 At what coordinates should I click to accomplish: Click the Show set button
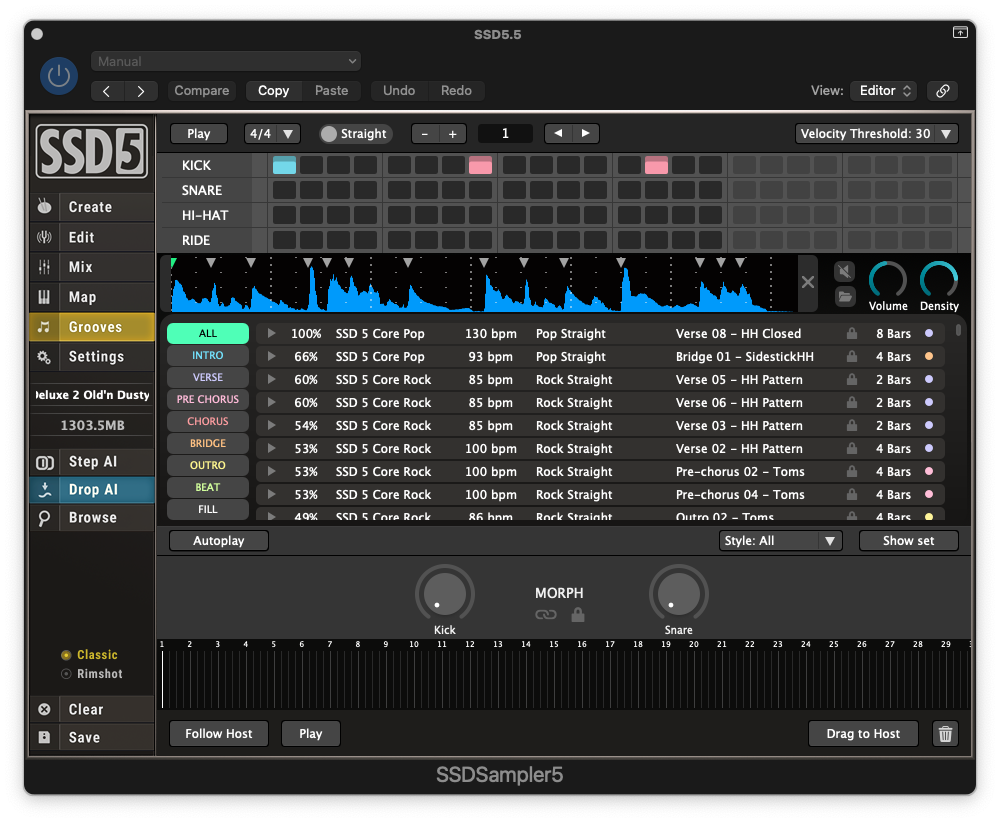[x=908, y=540]
